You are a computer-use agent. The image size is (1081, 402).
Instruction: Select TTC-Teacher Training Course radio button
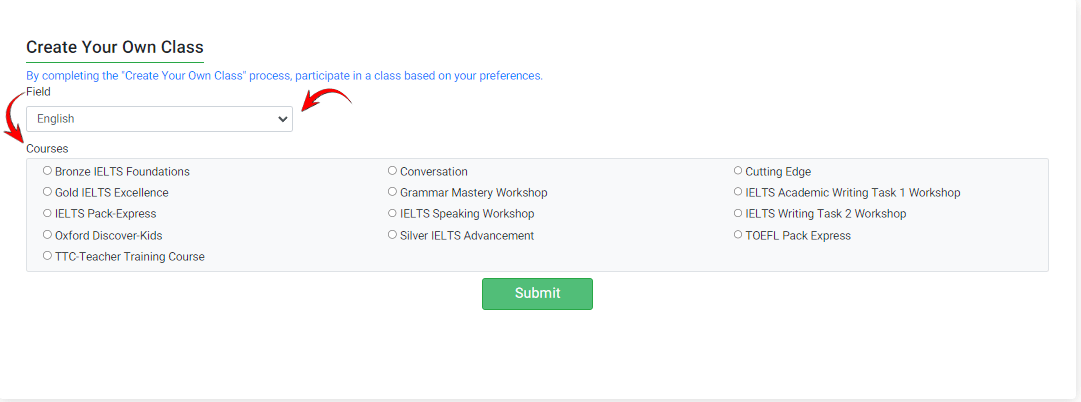point(48,256)
